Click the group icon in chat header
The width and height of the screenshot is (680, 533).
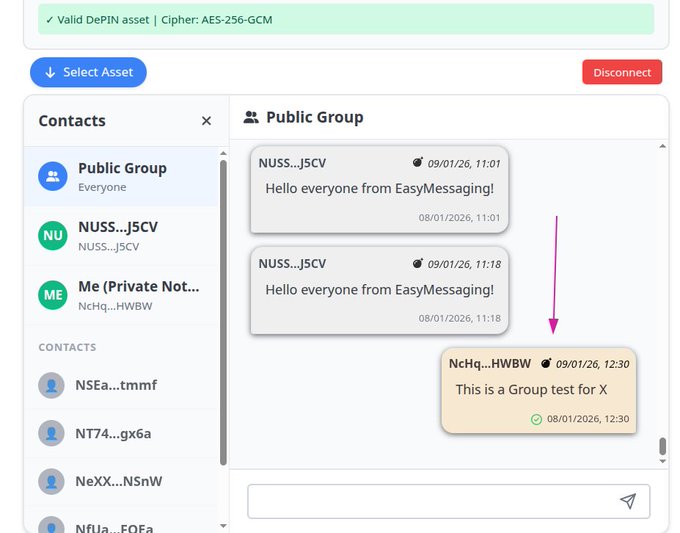[x=251, y=117]
